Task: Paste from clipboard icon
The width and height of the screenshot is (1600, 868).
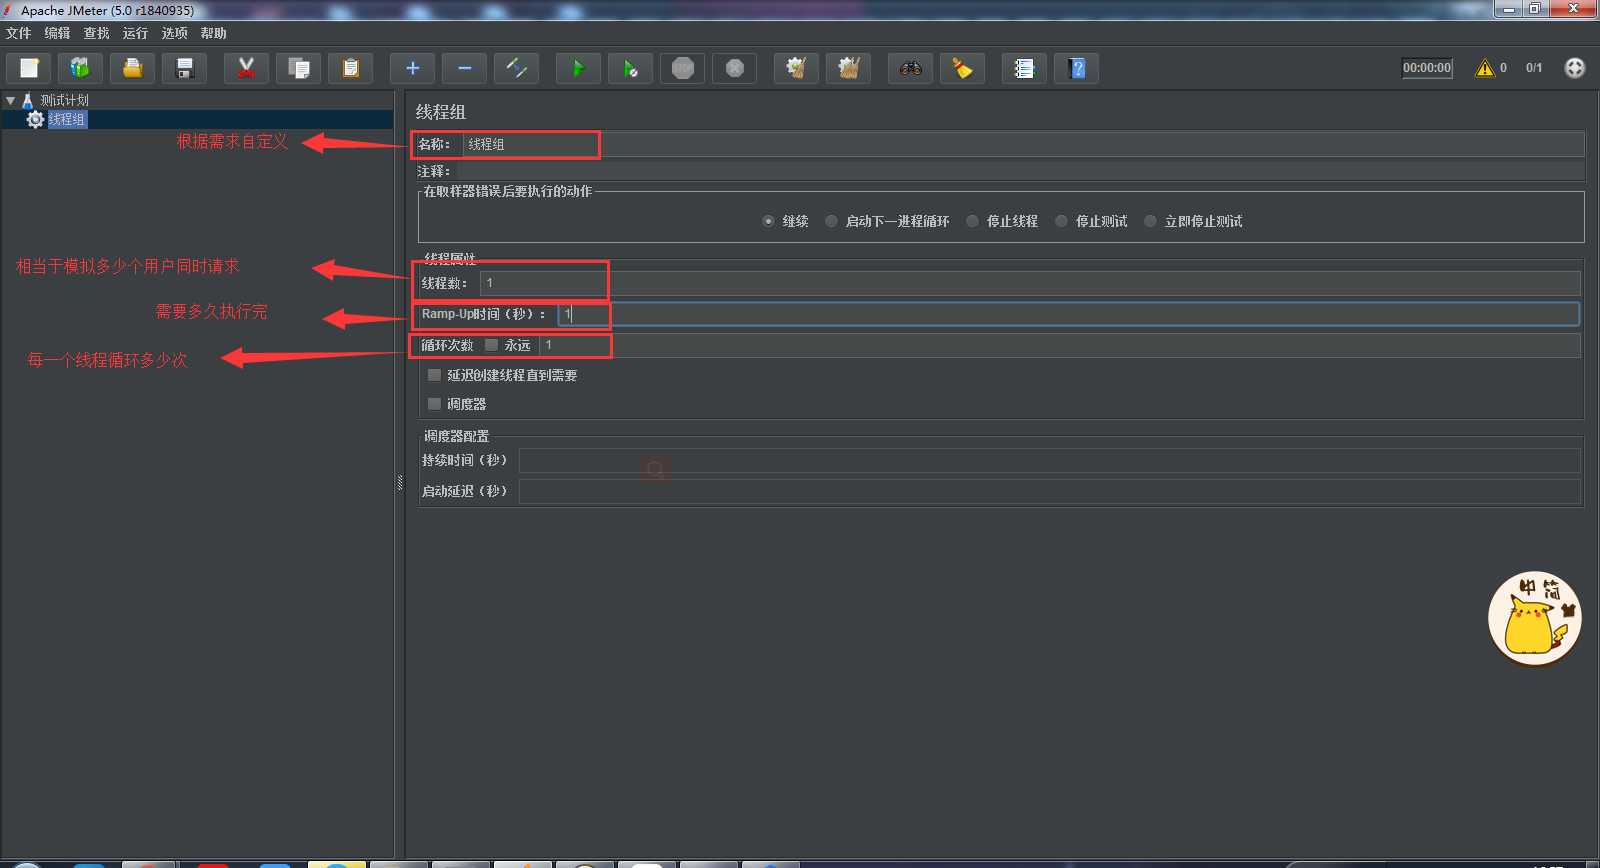Action: [x=350, y=68]
